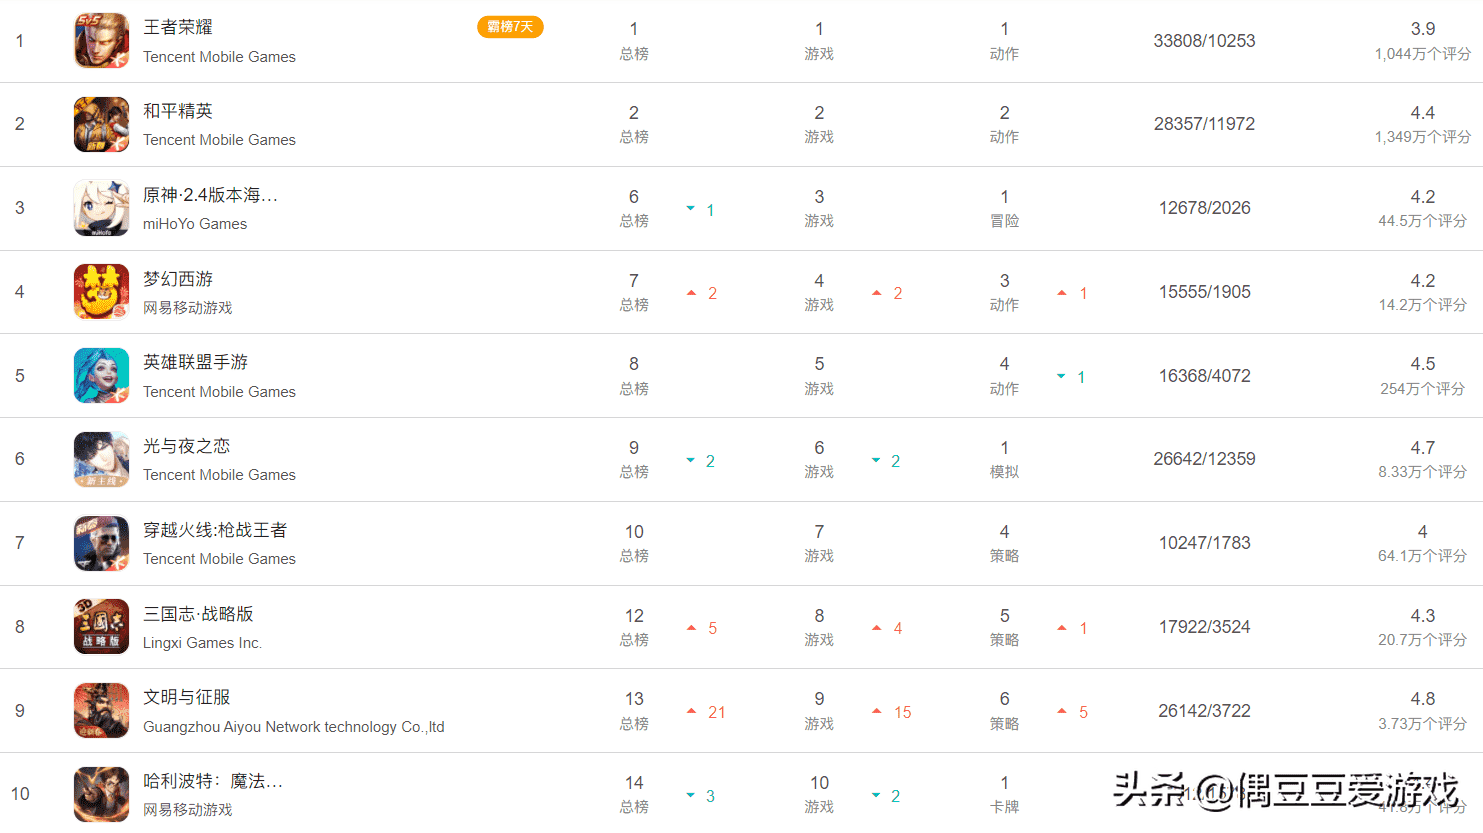Click 策略 category rank for 文明与征服
Viewport: 1483px width, 833px height.
pyautogui.click(x=1005, y=711)
